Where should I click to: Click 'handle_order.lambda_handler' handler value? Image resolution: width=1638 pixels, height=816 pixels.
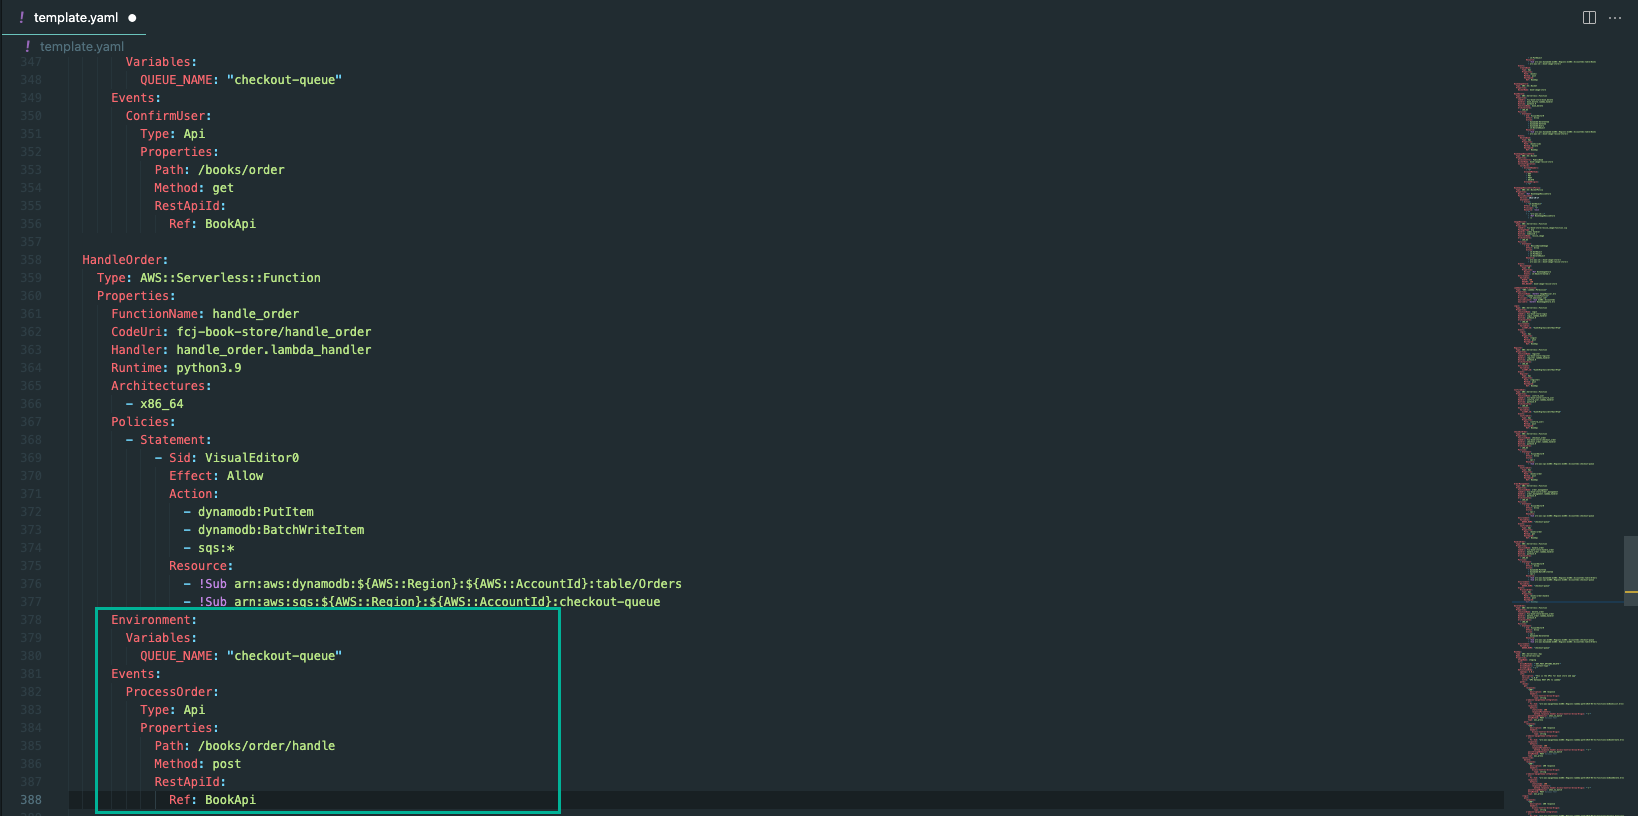pyautogui.click(x=274, y=350)
